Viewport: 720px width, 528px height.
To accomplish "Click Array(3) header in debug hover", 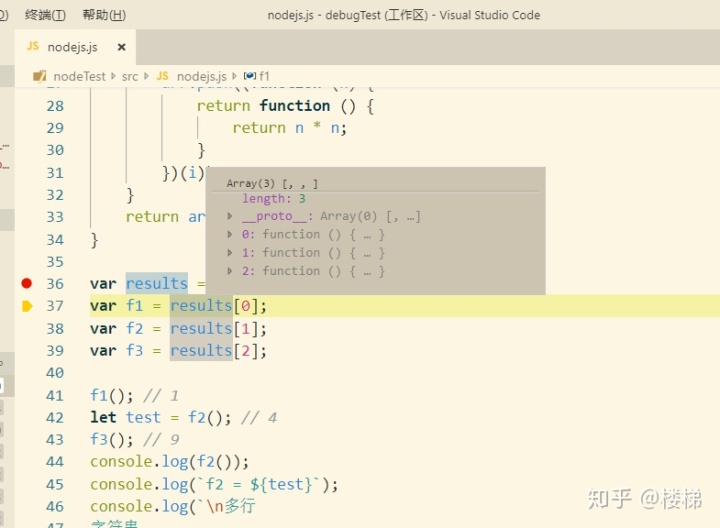I will click(x=272, y=184).
